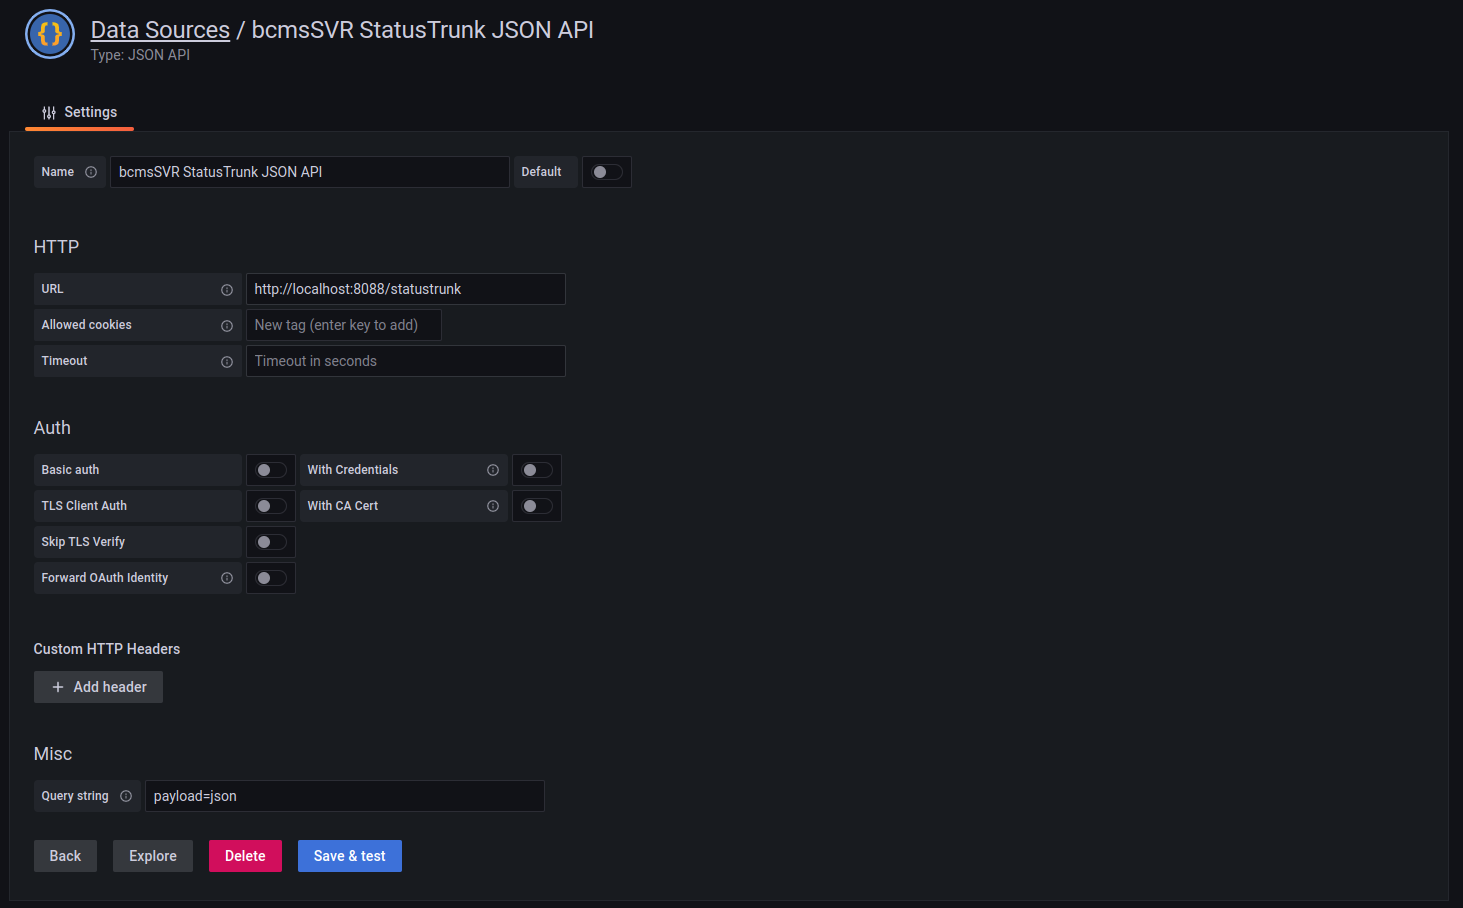1463x908 pixels.
Task: Click the Timeout info icon
Action: click(x=227, y=362)
